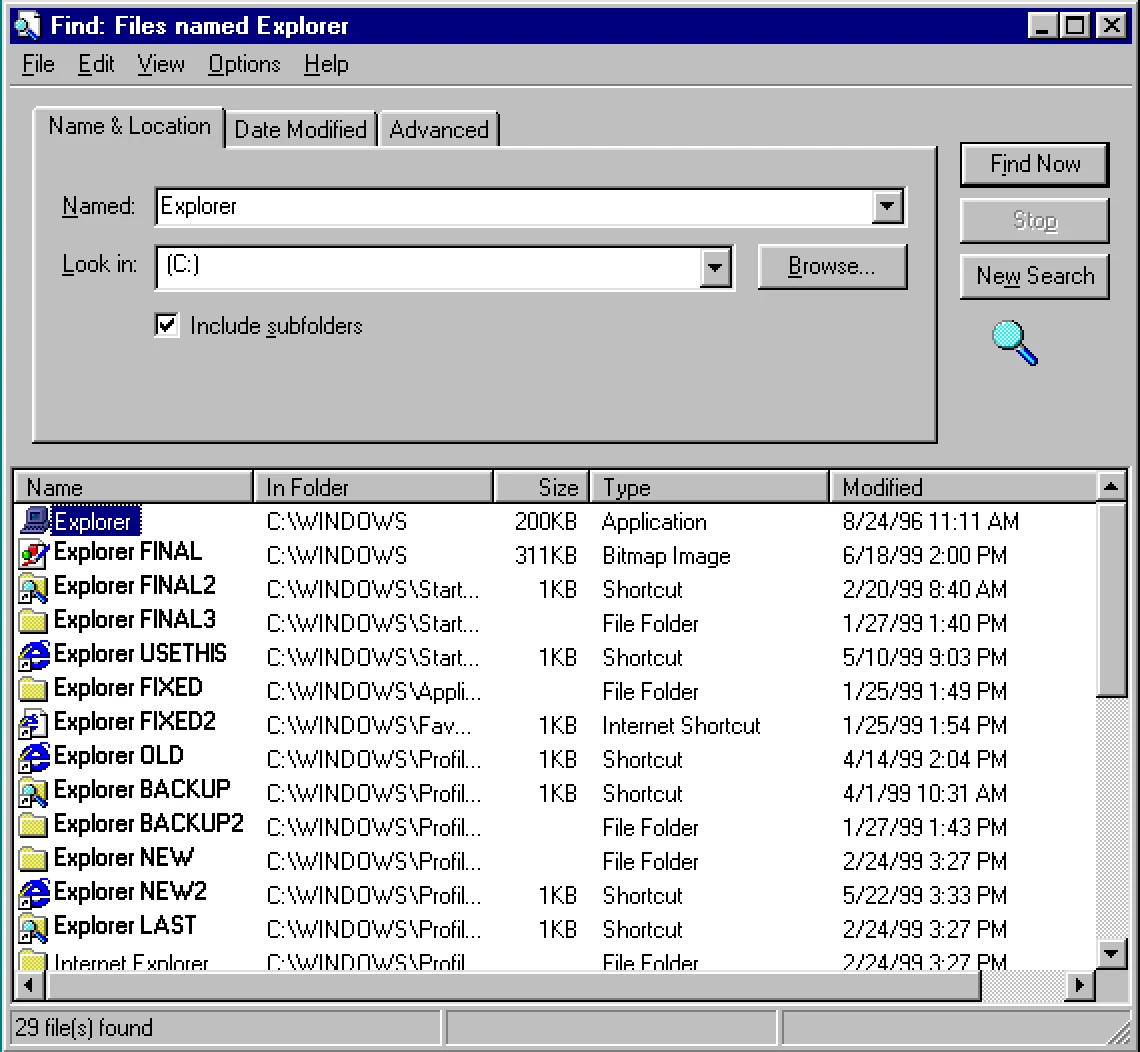Click the Internet Shortcut type cell
The height and width of the screenshot is (1052, 1140).
[x=681, y=726]
